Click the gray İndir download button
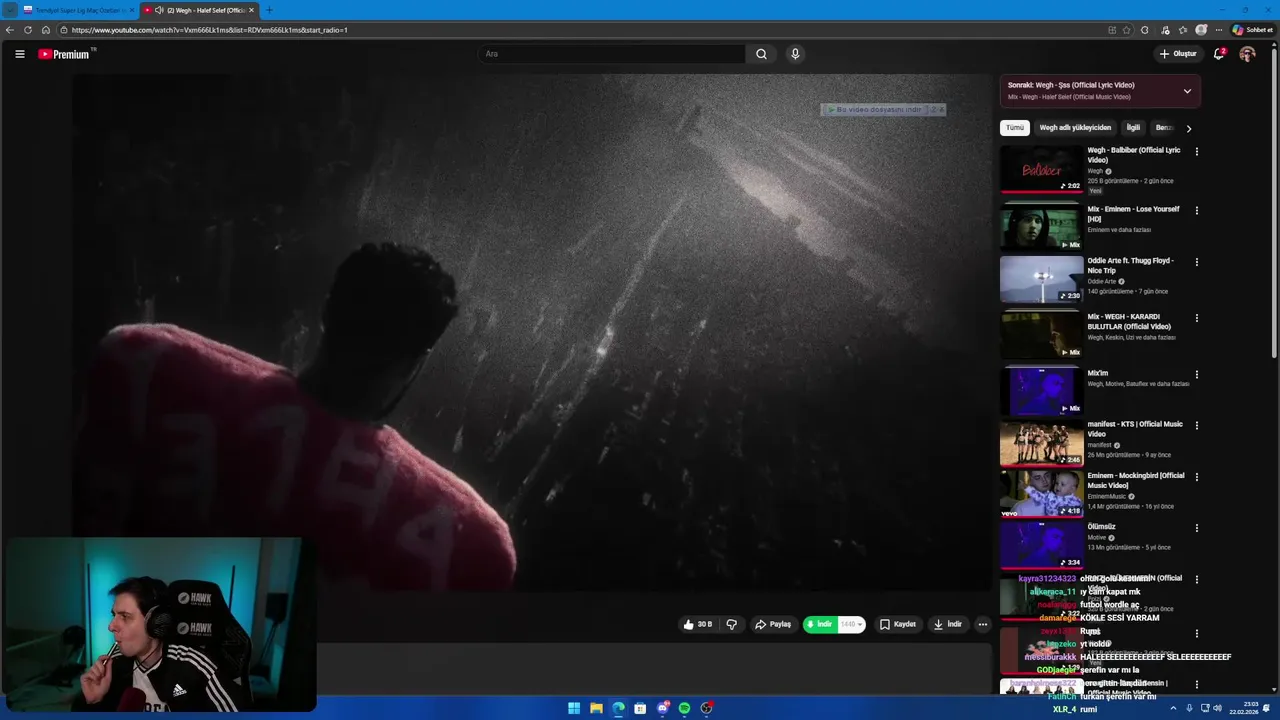 click(948, 624)
